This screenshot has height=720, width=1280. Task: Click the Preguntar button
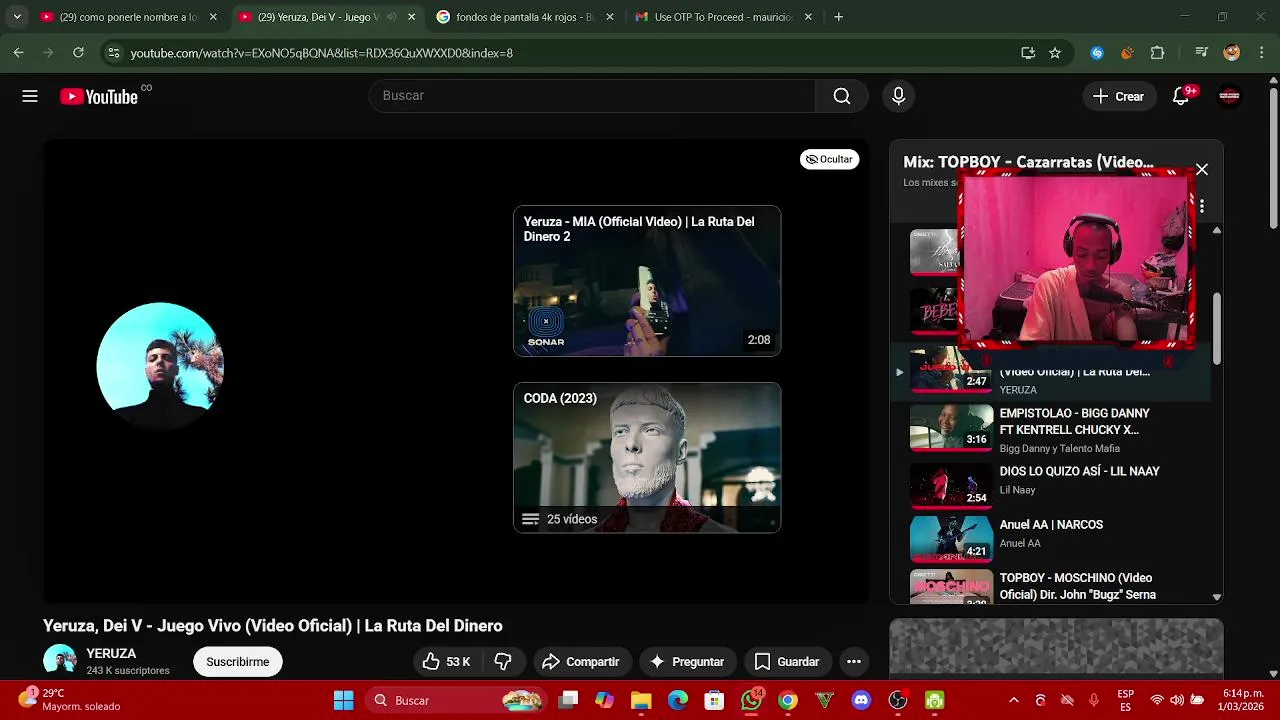tap(687, 662)
